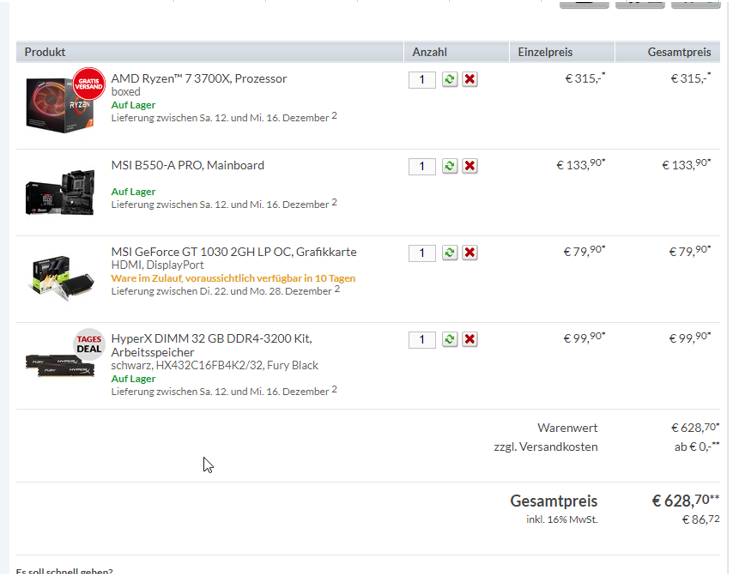Remove MSI GeForce GT 1030 from cart

470,253
